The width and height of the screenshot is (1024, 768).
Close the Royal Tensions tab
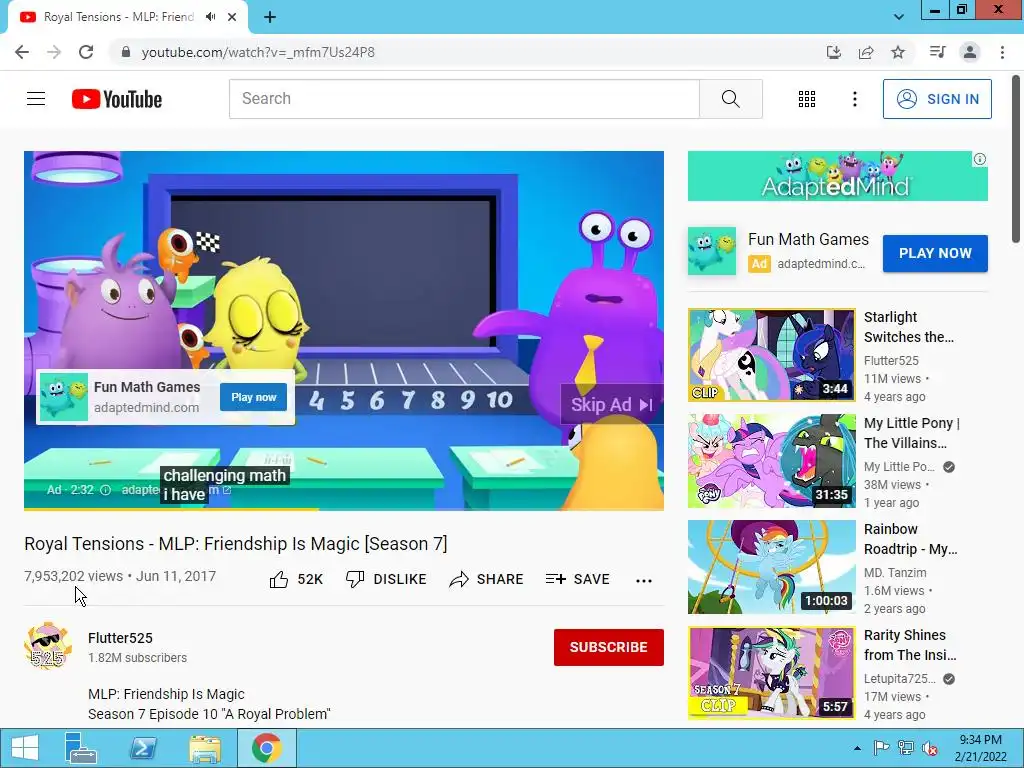(x=232, y=17)
